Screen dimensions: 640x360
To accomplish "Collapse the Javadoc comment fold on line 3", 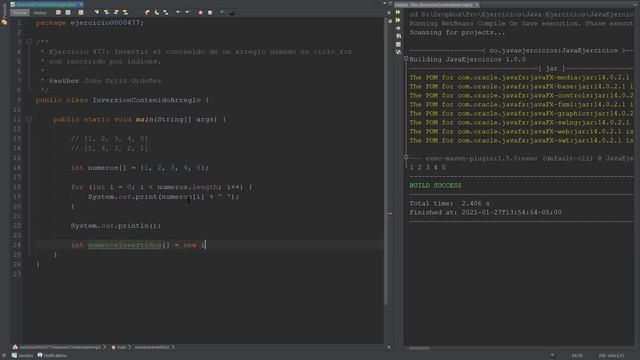I will click(29, 42).
